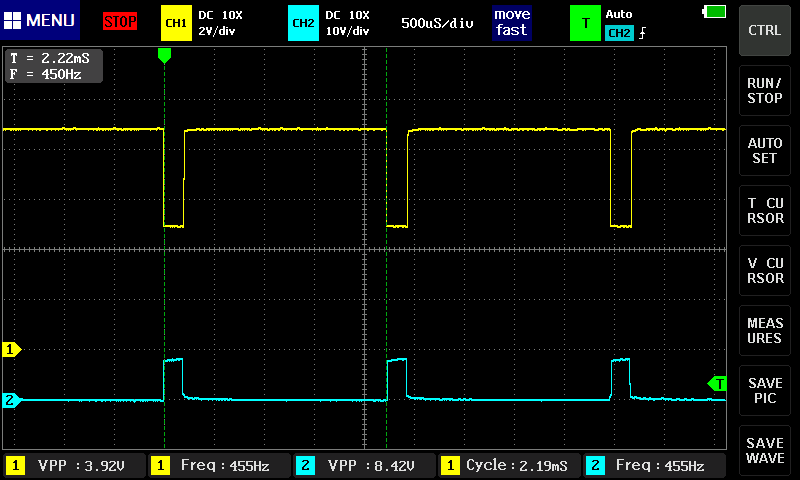This screenshot has width=800, height=480.
Task: Click the channel 2 Freq 455Hz measurement
Action: [654, 465]
